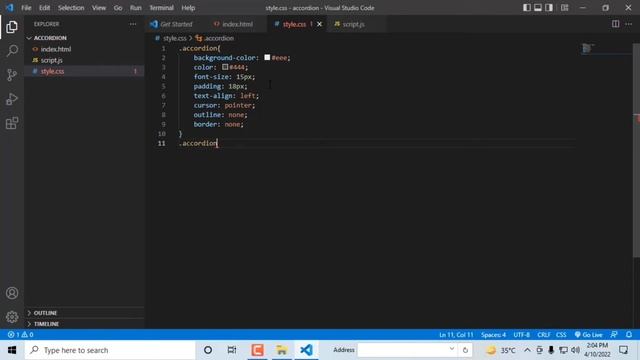Close the style.css tab
Viewport: 640px width, 360px height.
point(320,24)
